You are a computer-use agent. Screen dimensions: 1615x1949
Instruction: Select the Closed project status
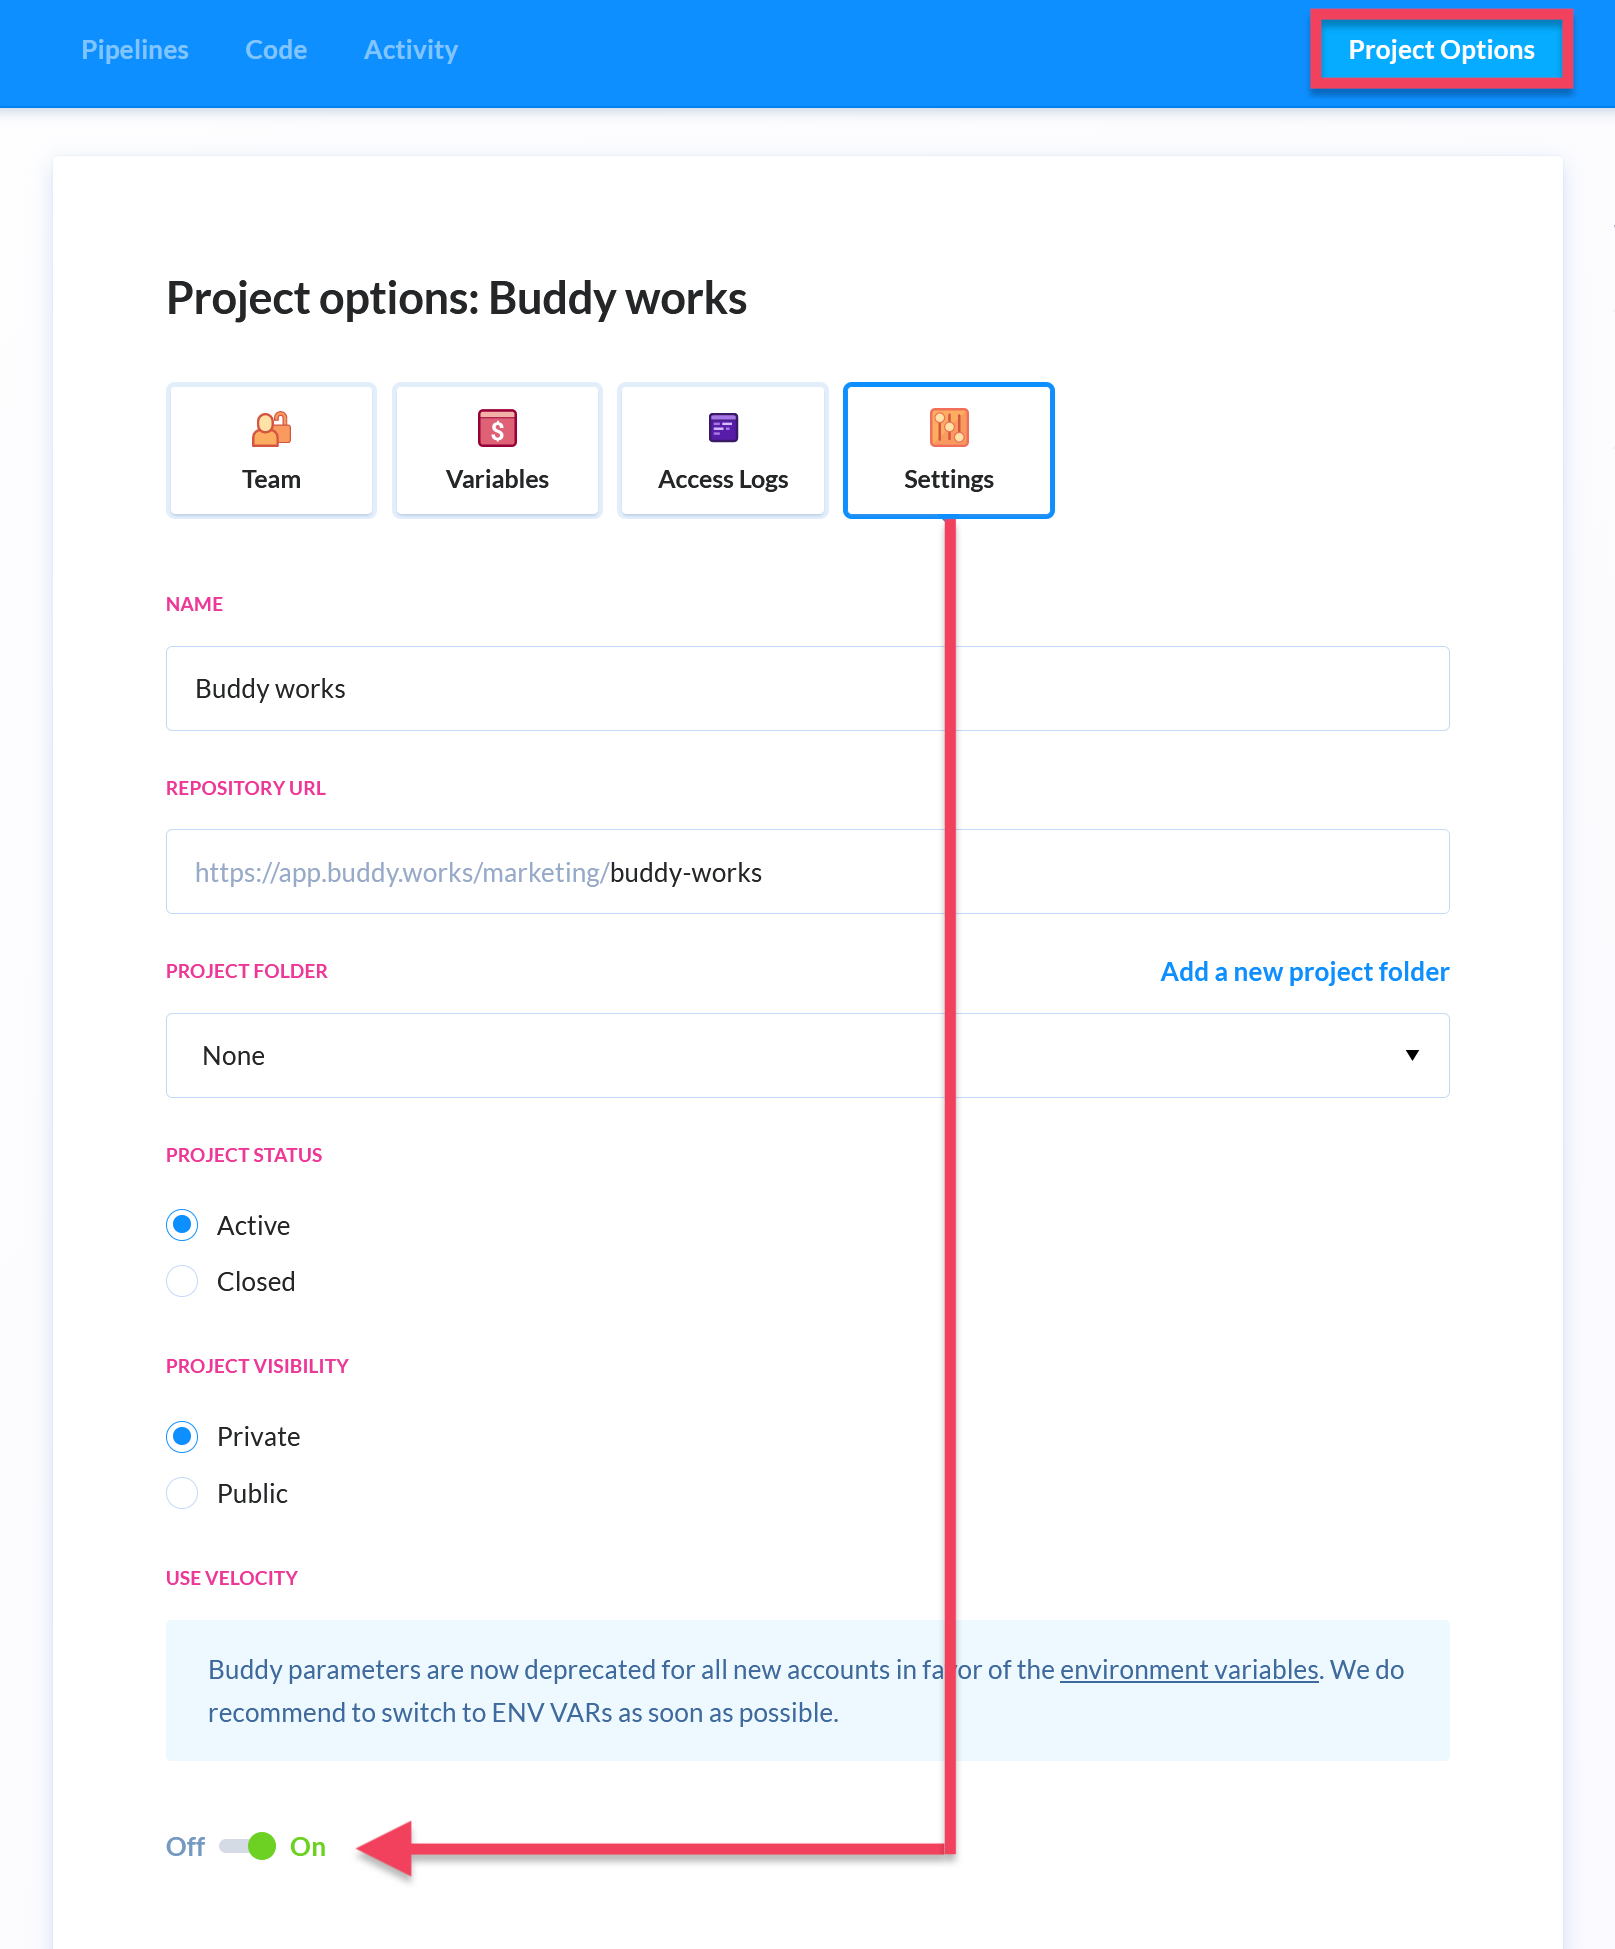182,1281
